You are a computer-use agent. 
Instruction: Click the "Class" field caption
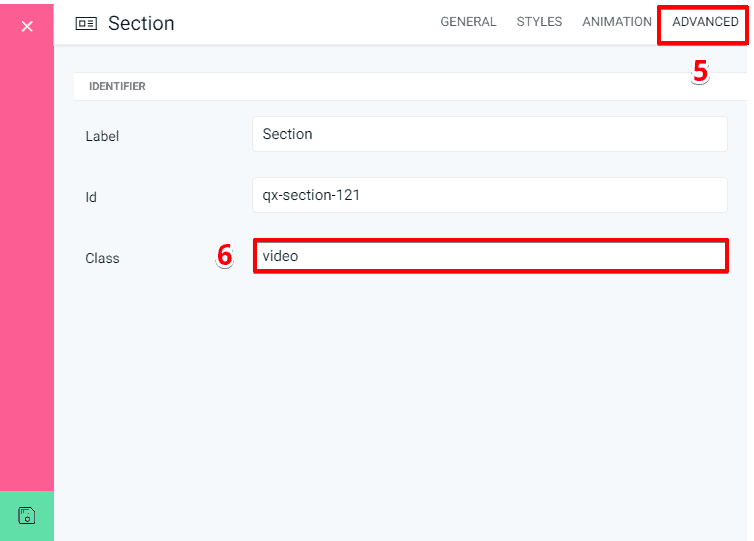(x=102, y=258)
